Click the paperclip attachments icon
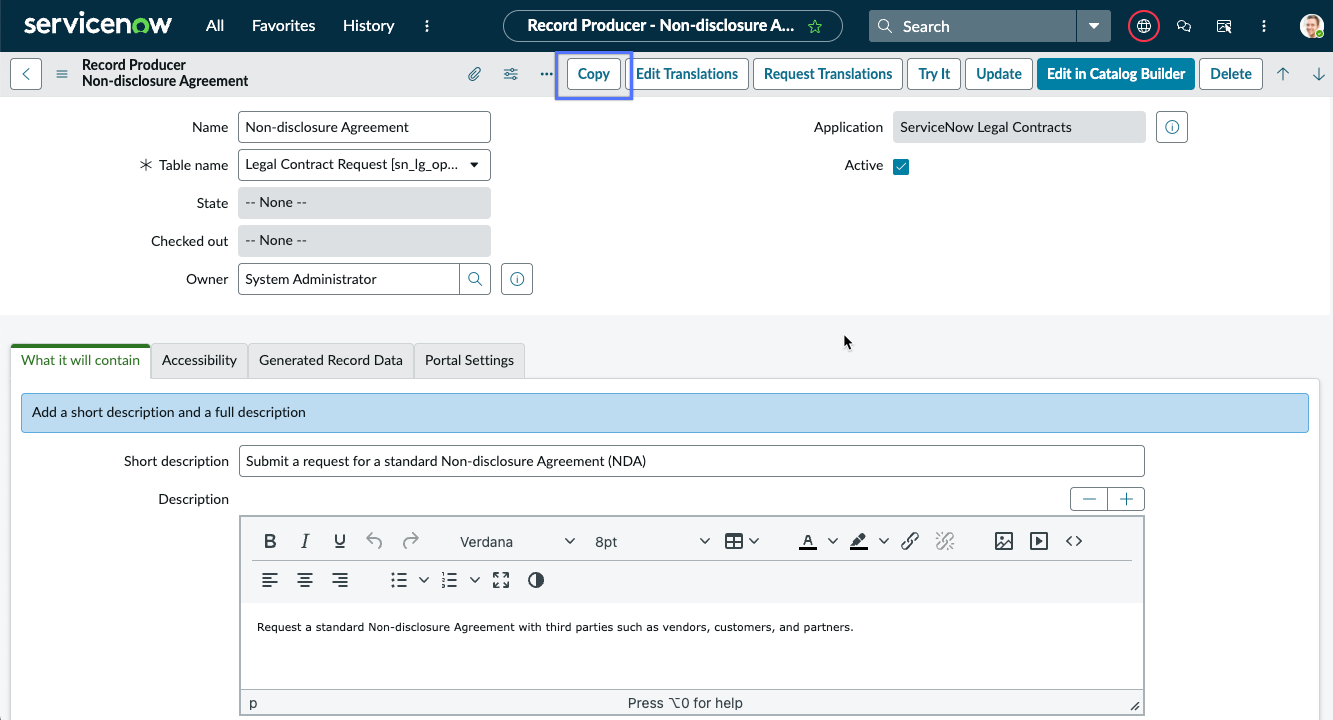Screen dimensions: 1333x720 click(x=475, y=74)
